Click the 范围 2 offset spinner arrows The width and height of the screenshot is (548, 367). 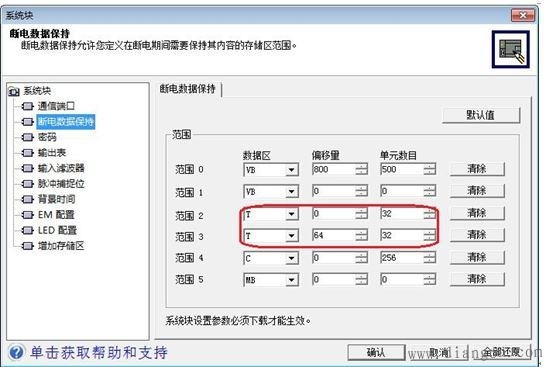(362, 214)
